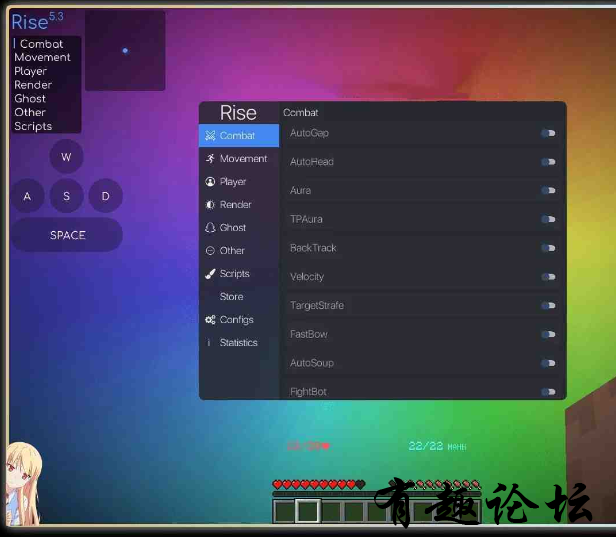The image size is (616, 537).
Task: Click the Player profile icon
Action: 210,181
